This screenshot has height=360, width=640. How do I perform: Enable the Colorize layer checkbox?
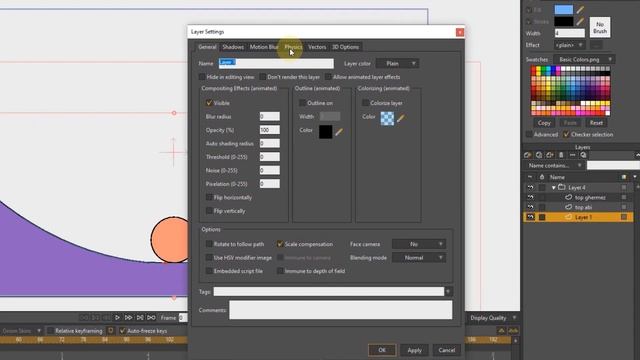click(366, 103)
